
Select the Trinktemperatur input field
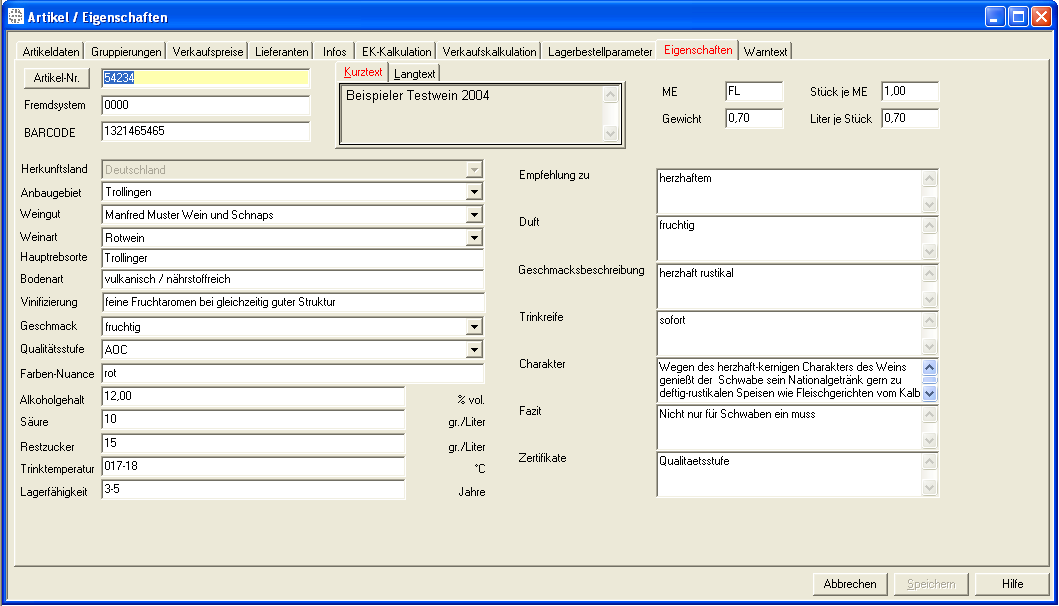click(253, 467)
